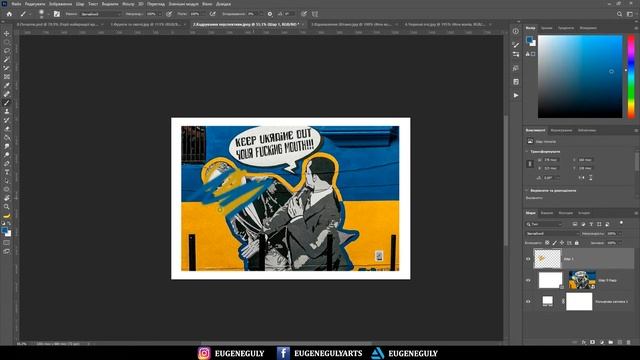This screenshot has width=640, height=360.
Task: Switch to the Канали tab
Action: click(547, 213)
